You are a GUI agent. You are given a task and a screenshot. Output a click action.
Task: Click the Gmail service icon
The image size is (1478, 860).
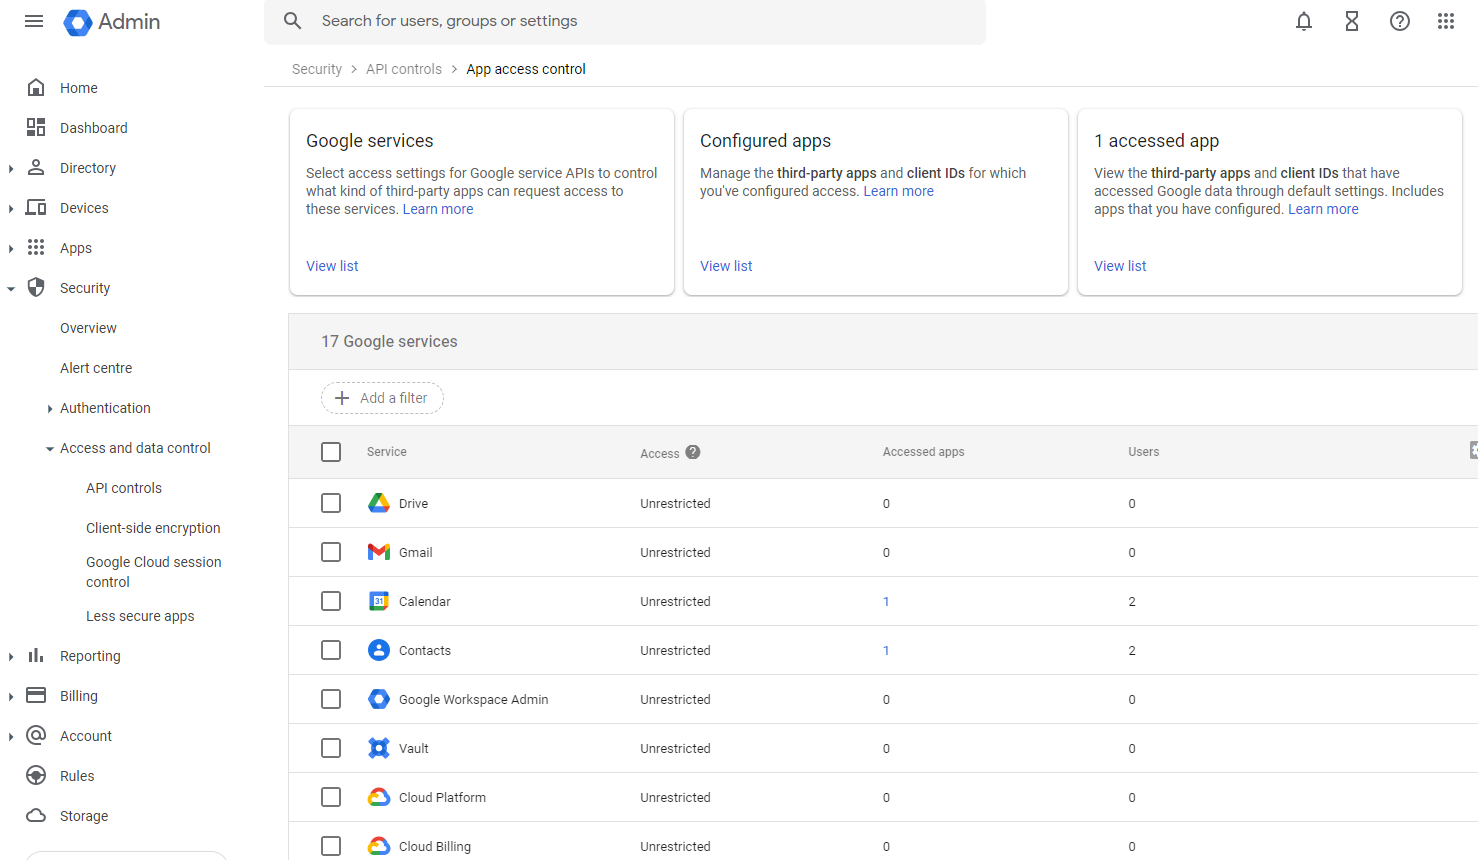point(379,552)
